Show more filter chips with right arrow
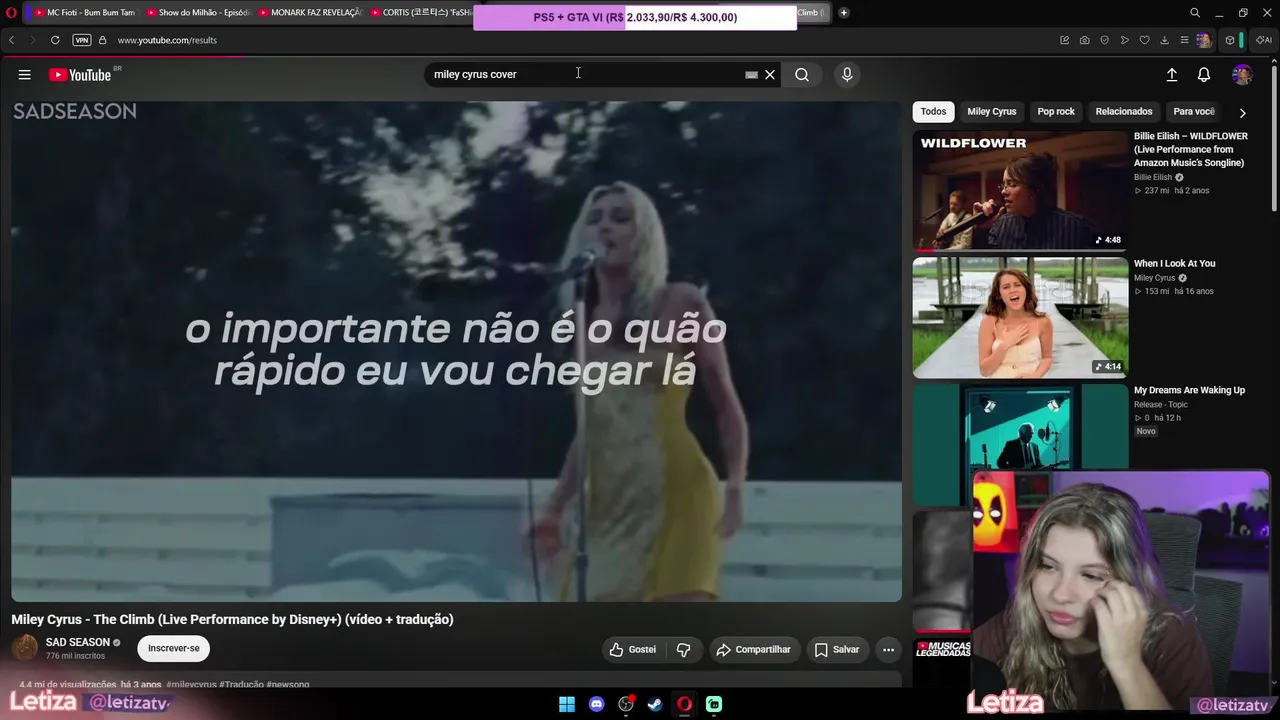 coord(1242,113)
